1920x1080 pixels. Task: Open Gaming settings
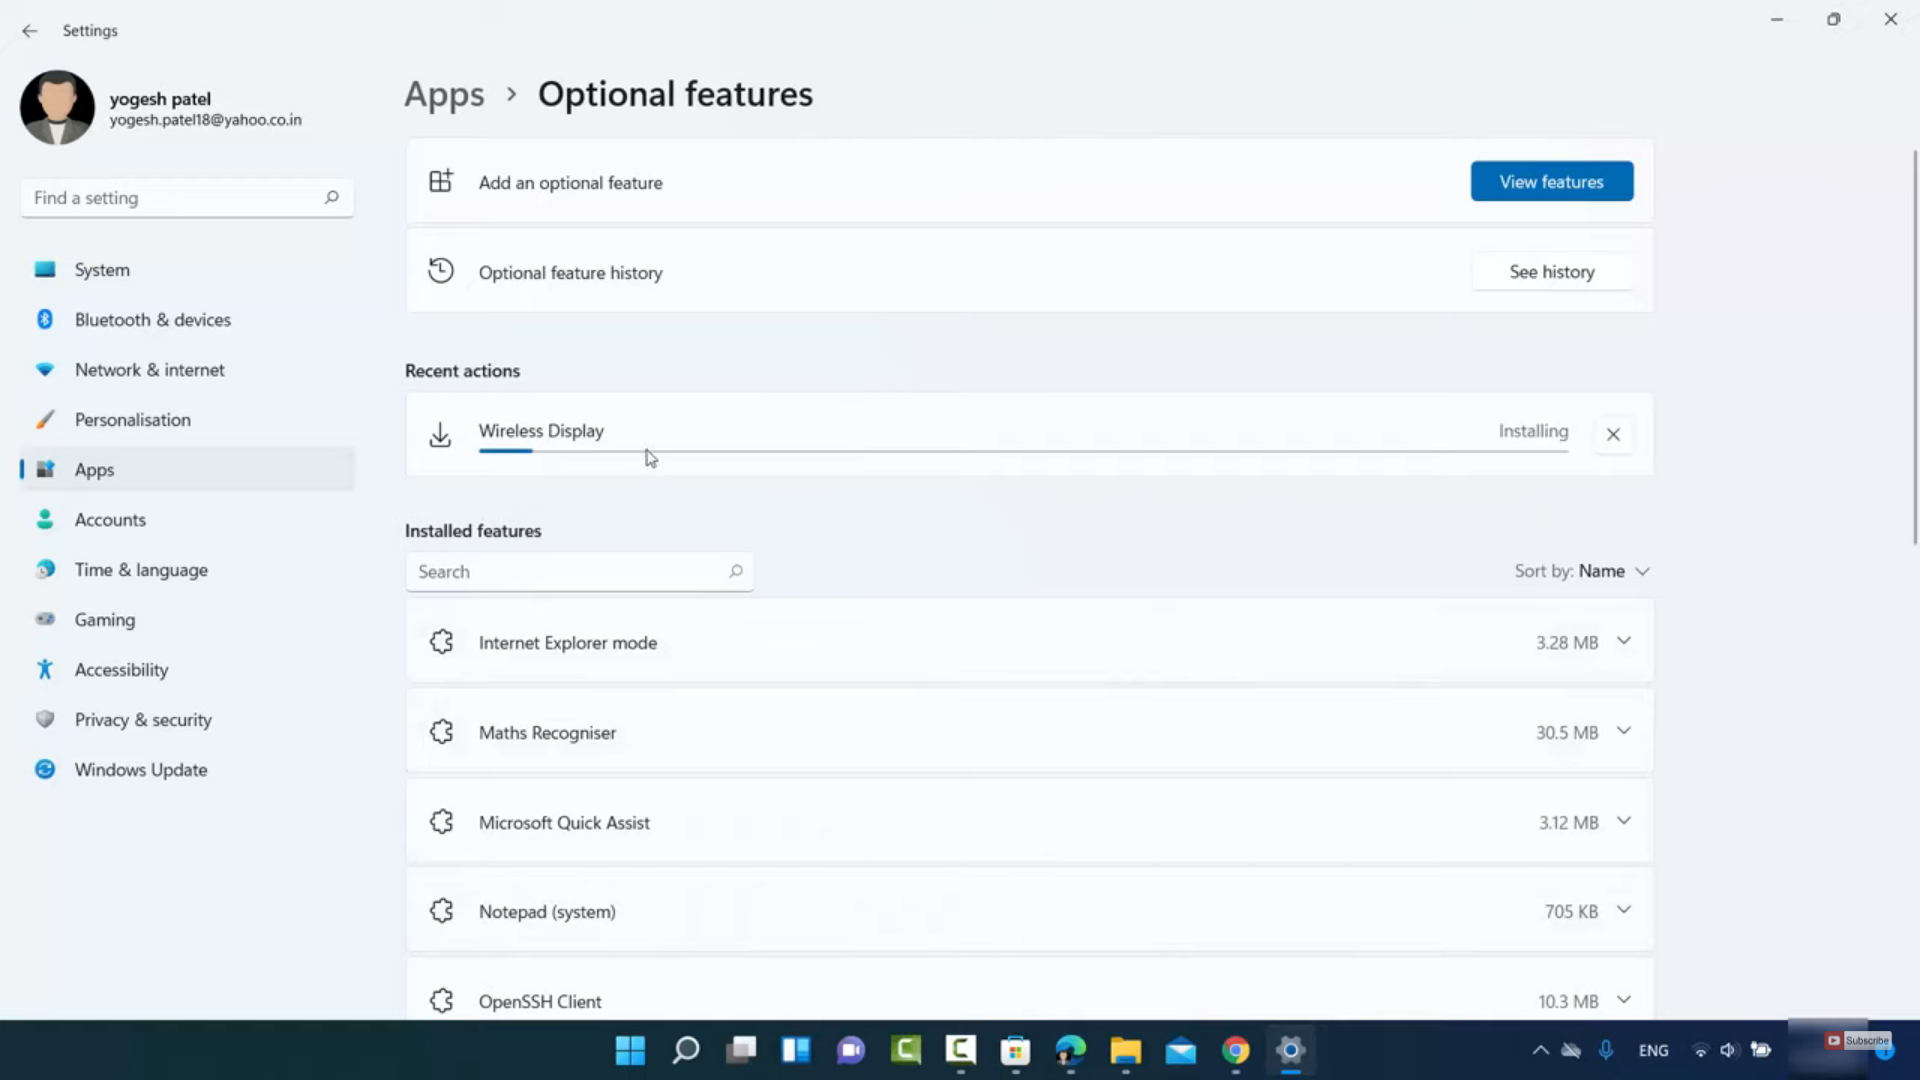click(x=187, y=620)
